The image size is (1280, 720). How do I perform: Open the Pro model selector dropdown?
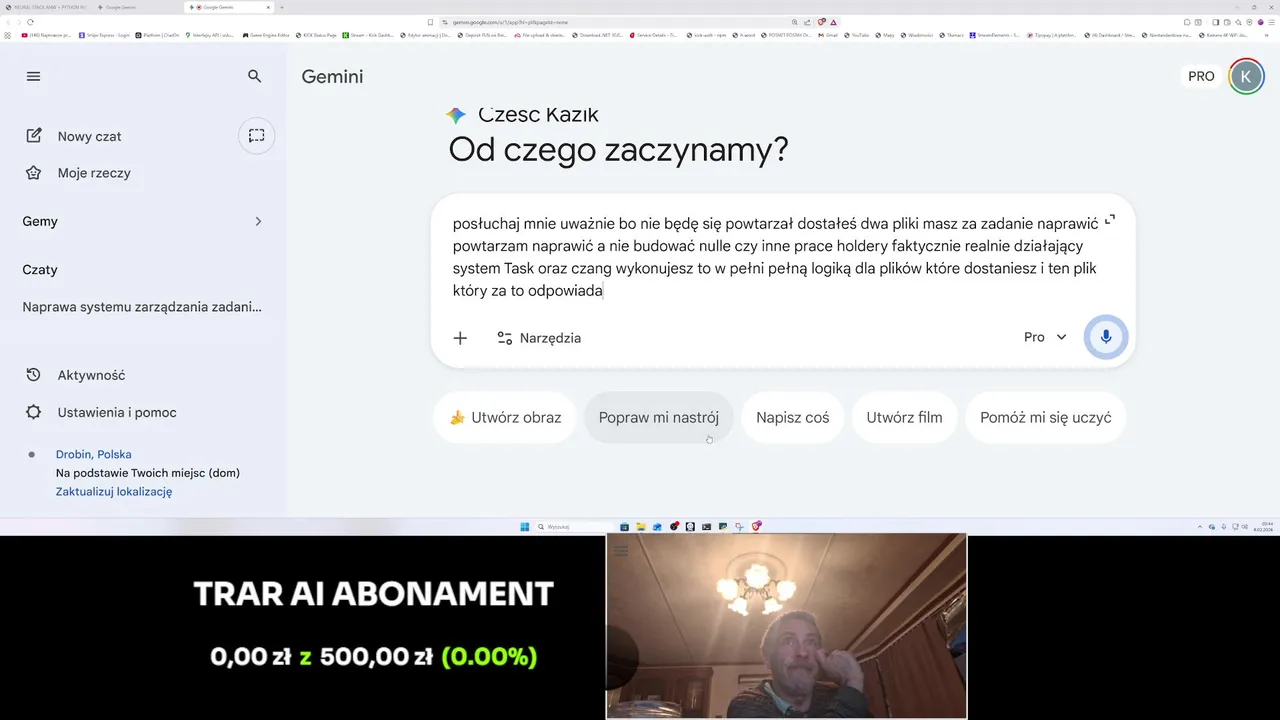pyautogui.click(x=1045, y=338)
